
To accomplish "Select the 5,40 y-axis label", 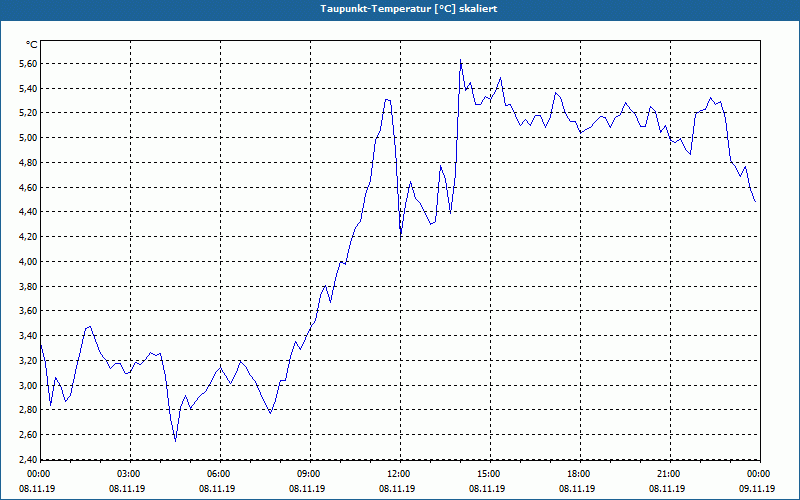I will click(29, 89).
